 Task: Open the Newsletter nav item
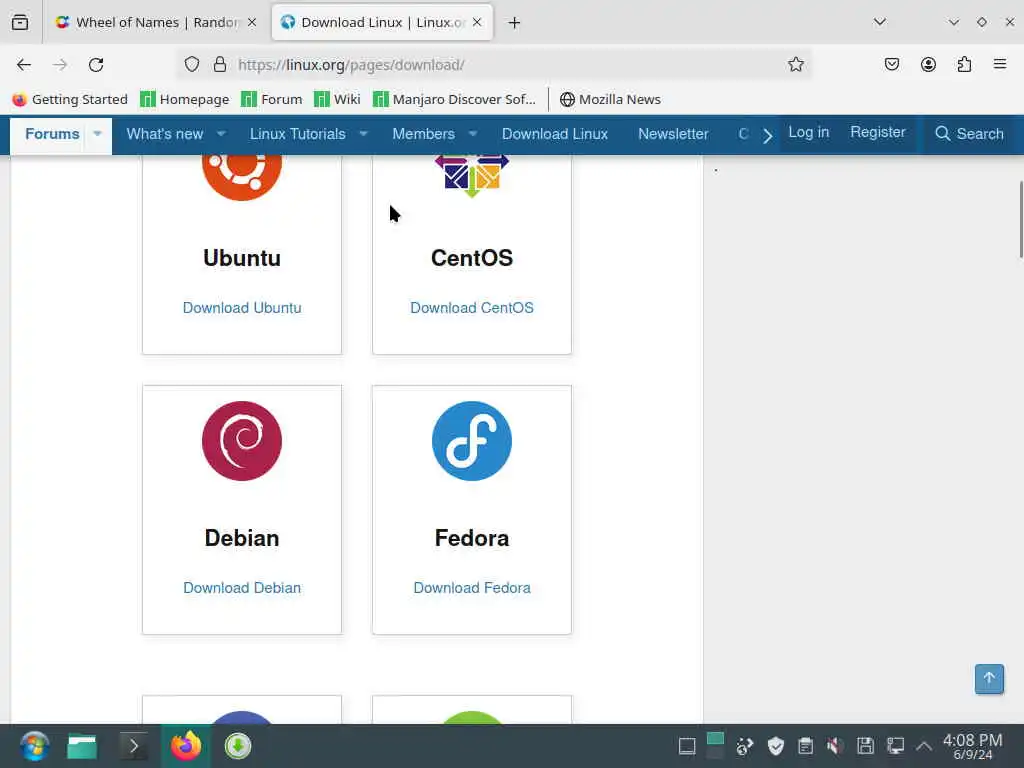coord(673,134)
